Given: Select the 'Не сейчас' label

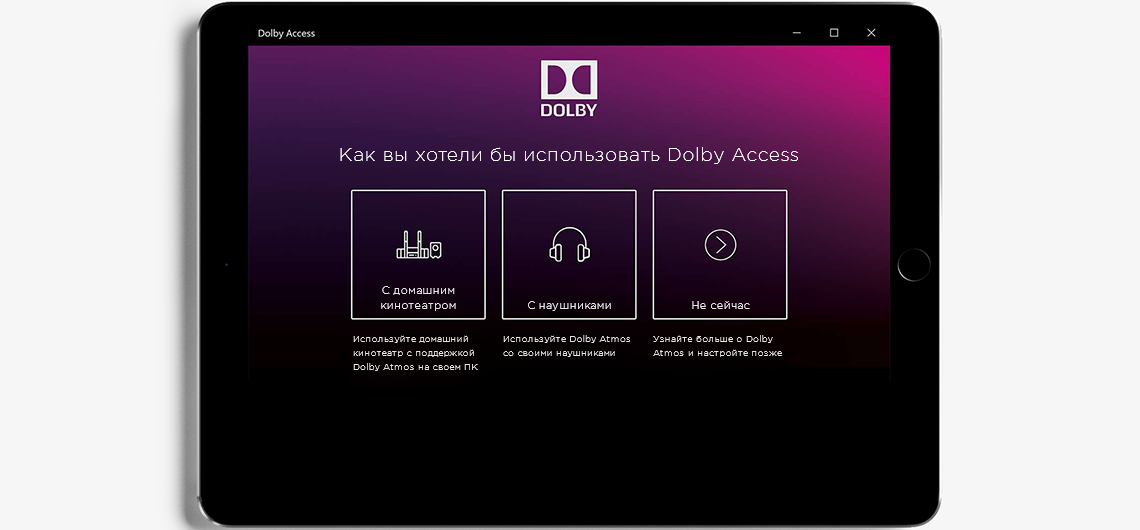Looking at the screenshot, I should [x=720, y=305].
